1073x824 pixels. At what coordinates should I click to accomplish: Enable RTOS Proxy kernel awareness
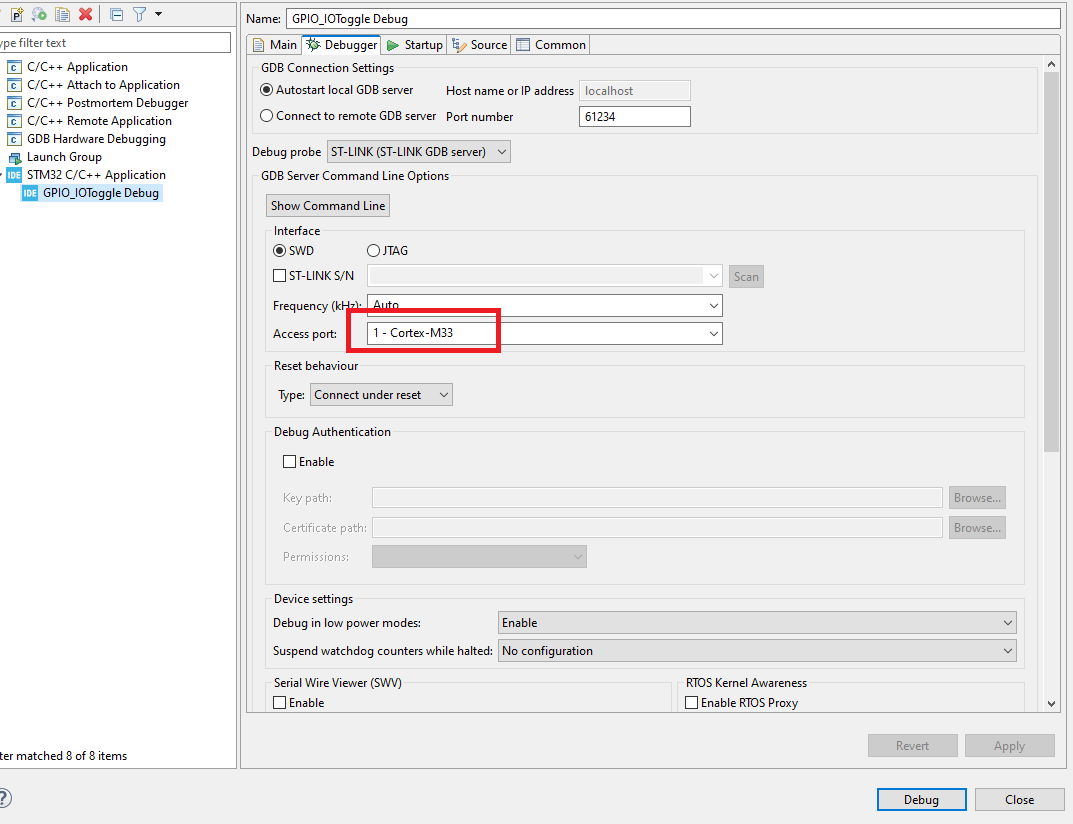point(690,702)
